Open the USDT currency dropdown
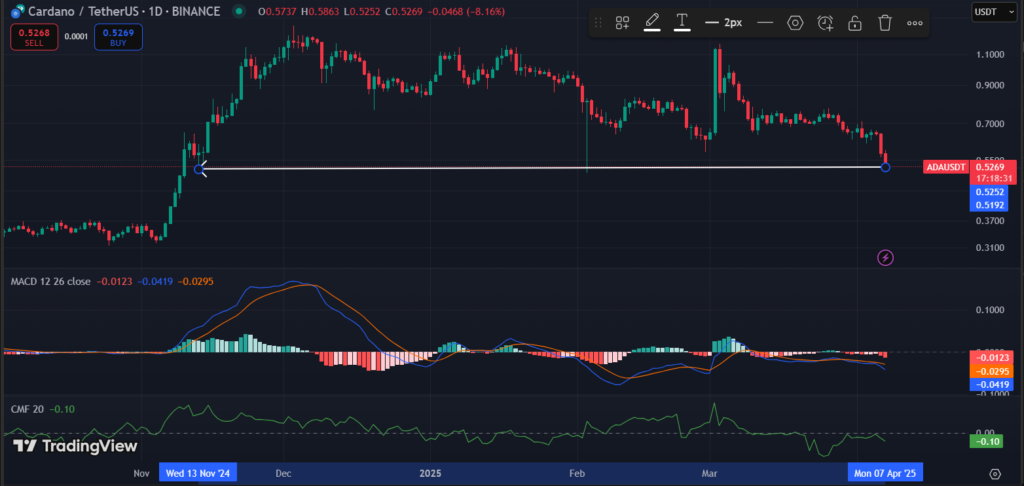1024x486 pixels. 990,11
